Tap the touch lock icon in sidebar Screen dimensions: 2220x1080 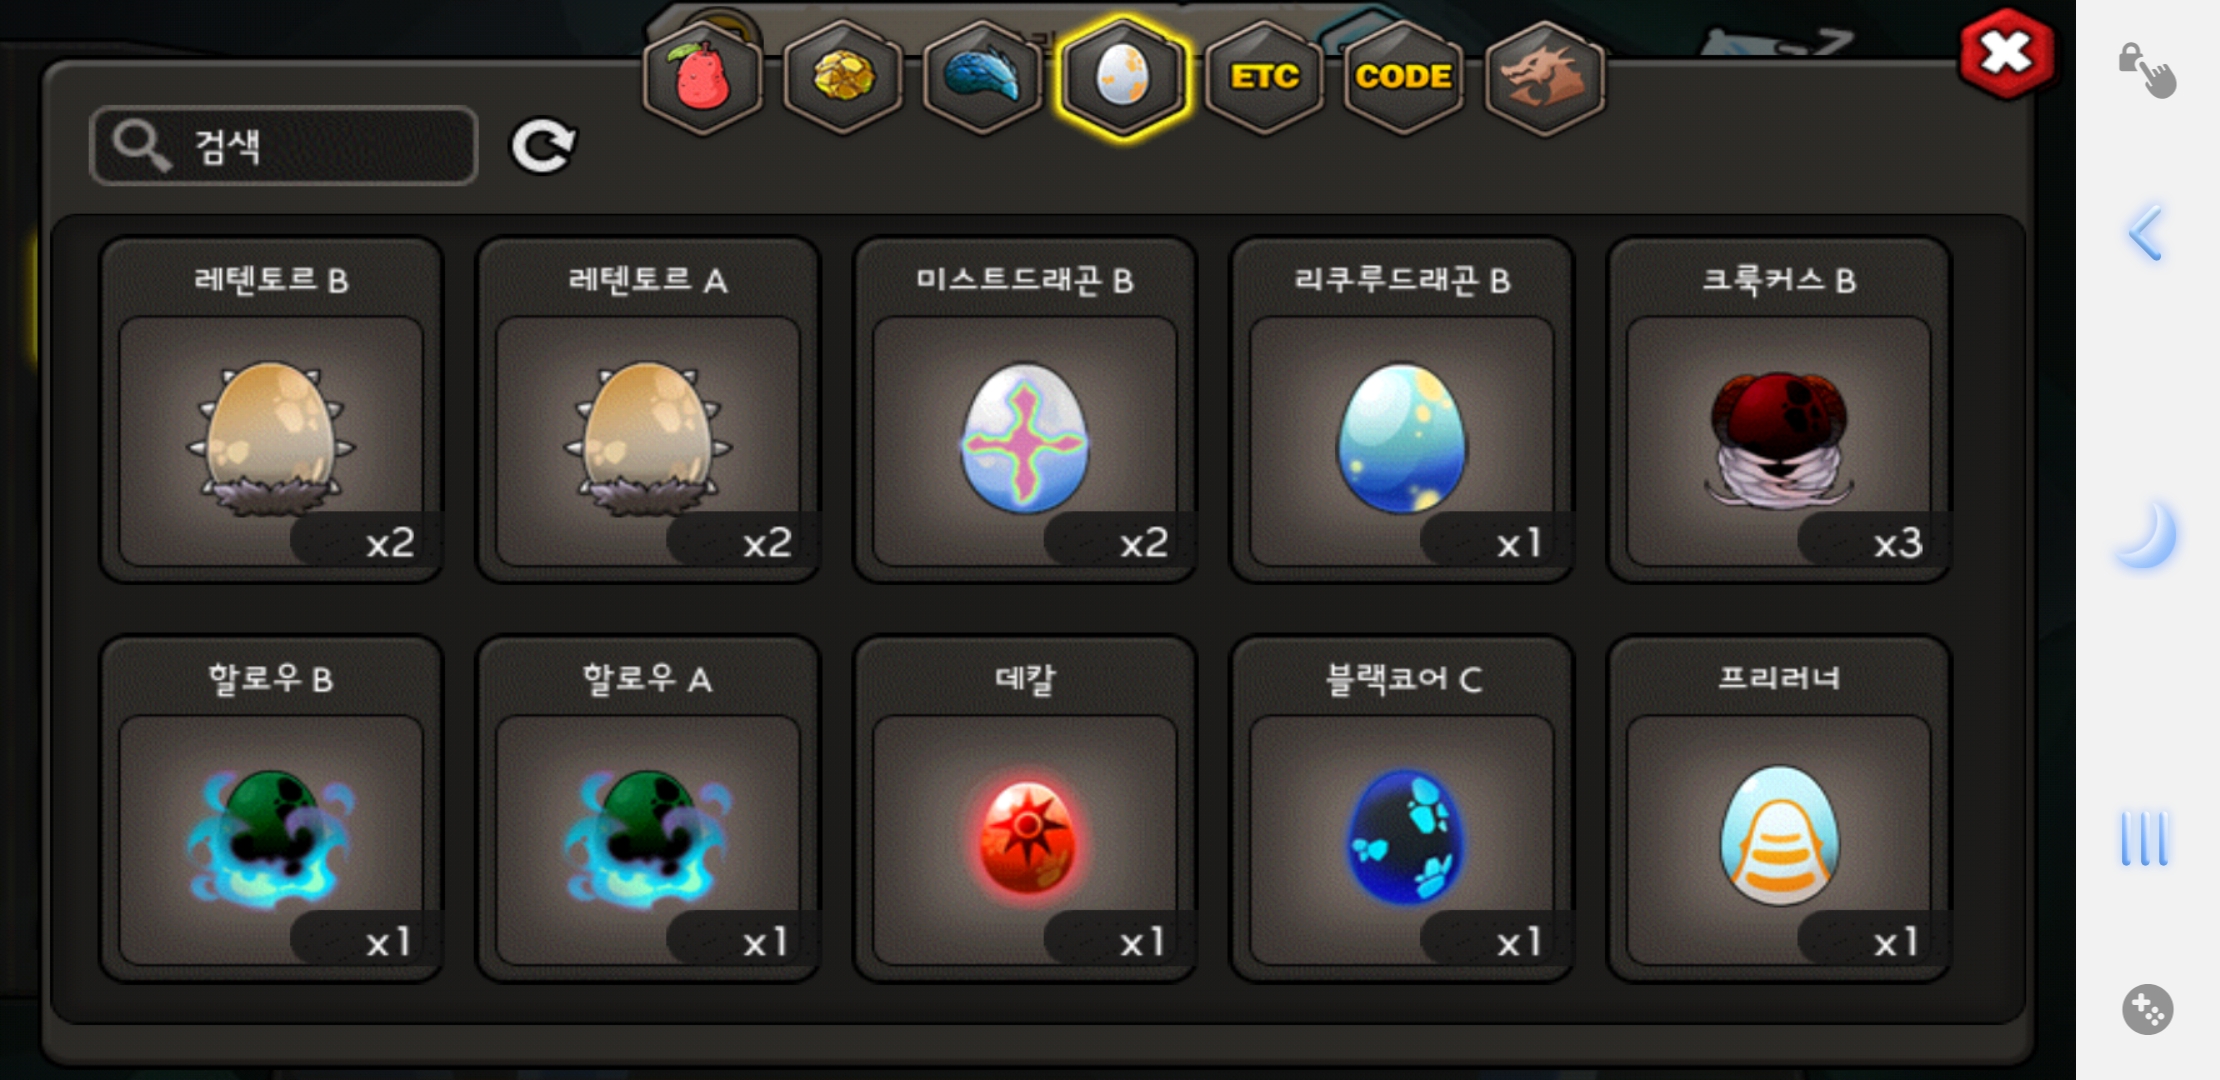[2147, 70]
